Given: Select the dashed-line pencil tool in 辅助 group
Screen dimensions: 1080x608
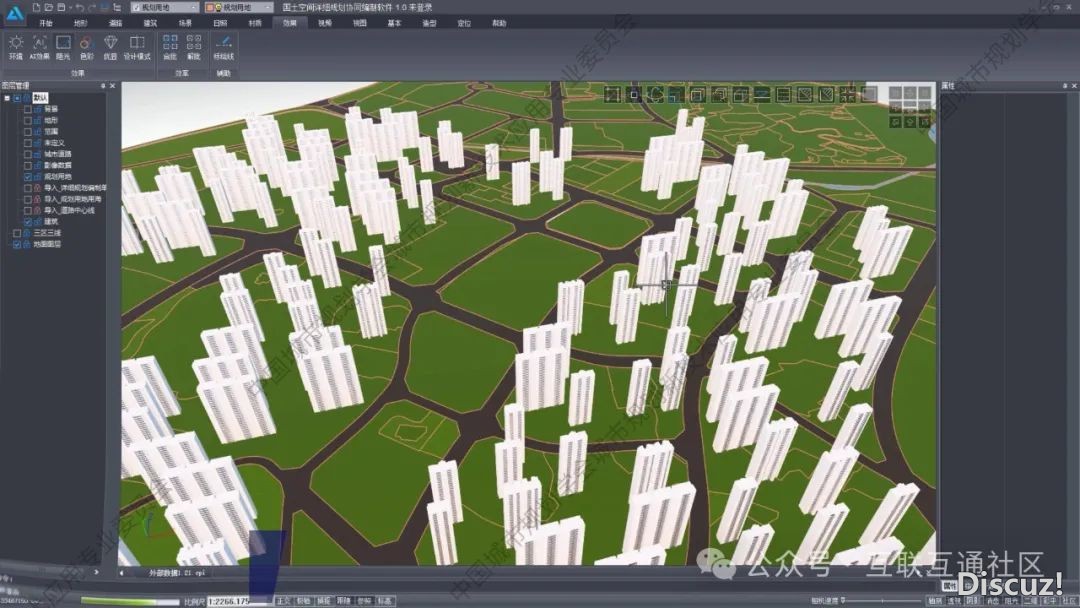Looking at the screenshot, I should click(x=223, y=48).
